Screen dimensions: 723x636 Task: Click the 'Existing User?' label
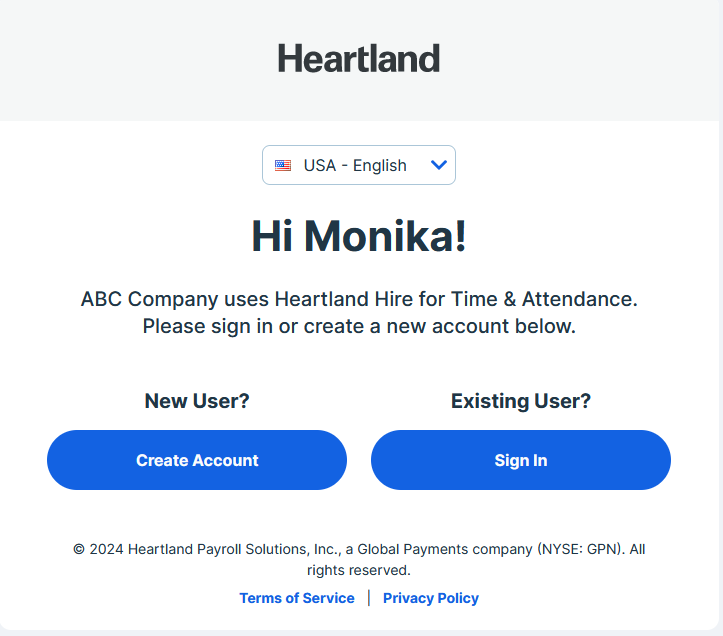pos(521,401)
